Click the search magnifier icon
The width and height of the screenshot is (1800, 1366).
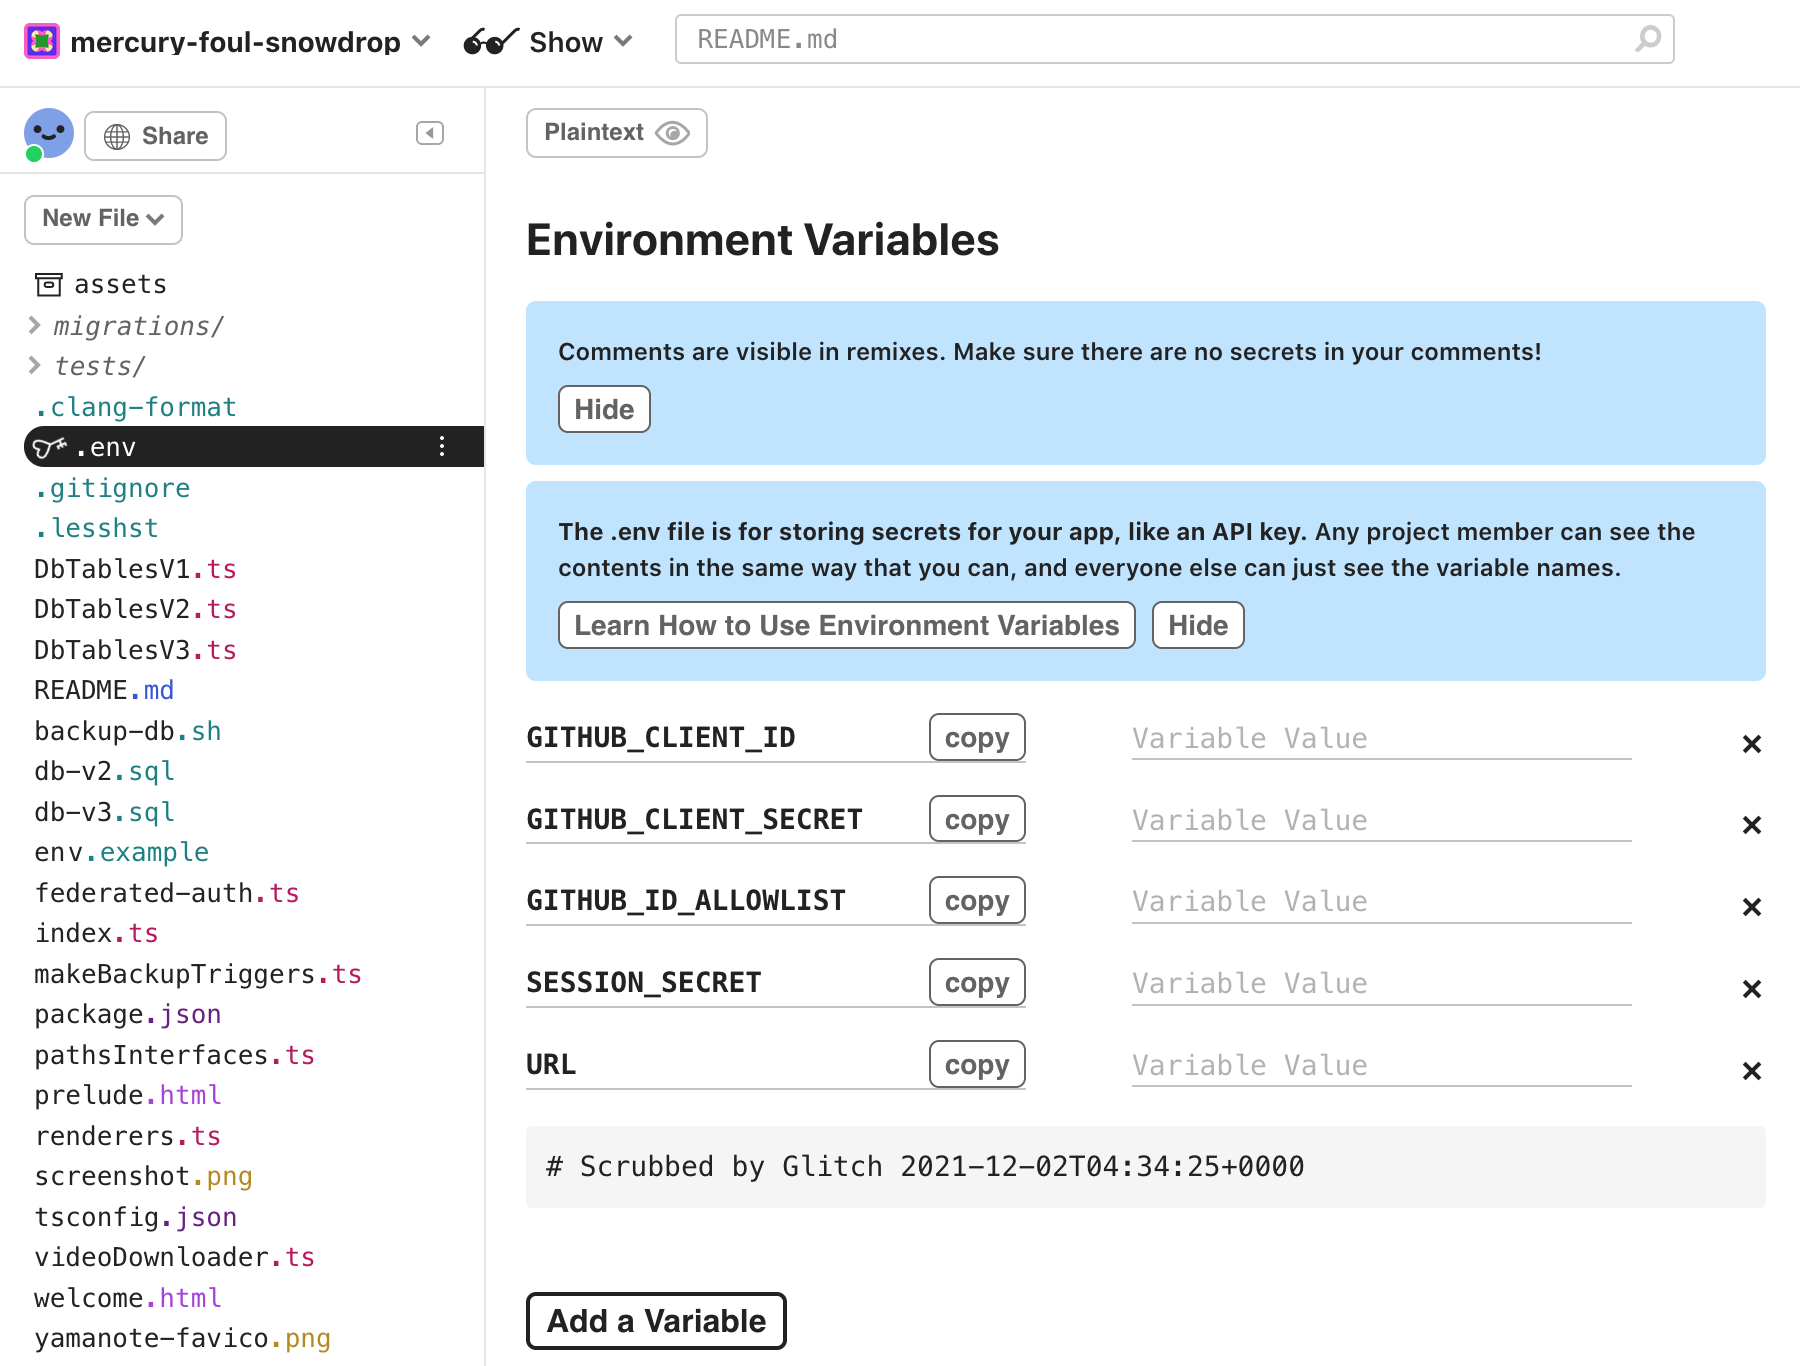(1648, 39)
